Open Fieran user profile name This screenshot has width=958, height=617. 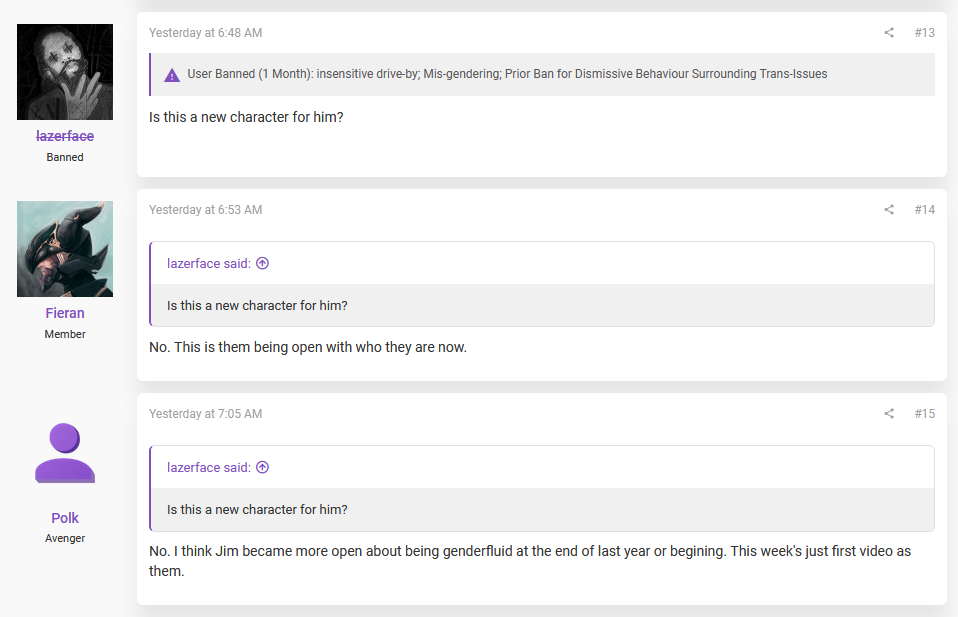(65, 313)
